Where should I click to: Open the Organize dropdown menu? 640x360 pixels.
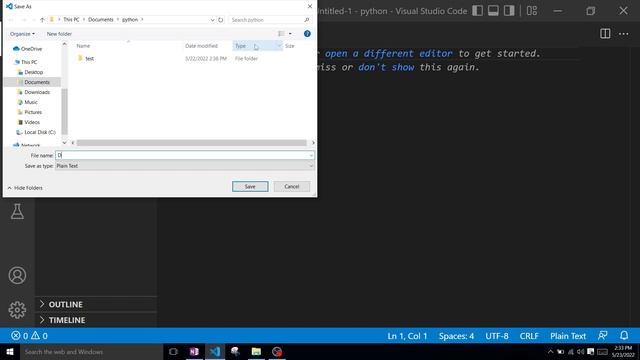point(22,34)
